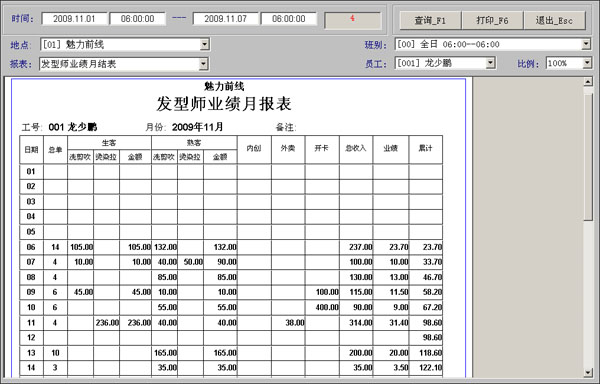Expand the 地点 location dropdown arrow
600x384 pixels.
(x=205, y=44)
